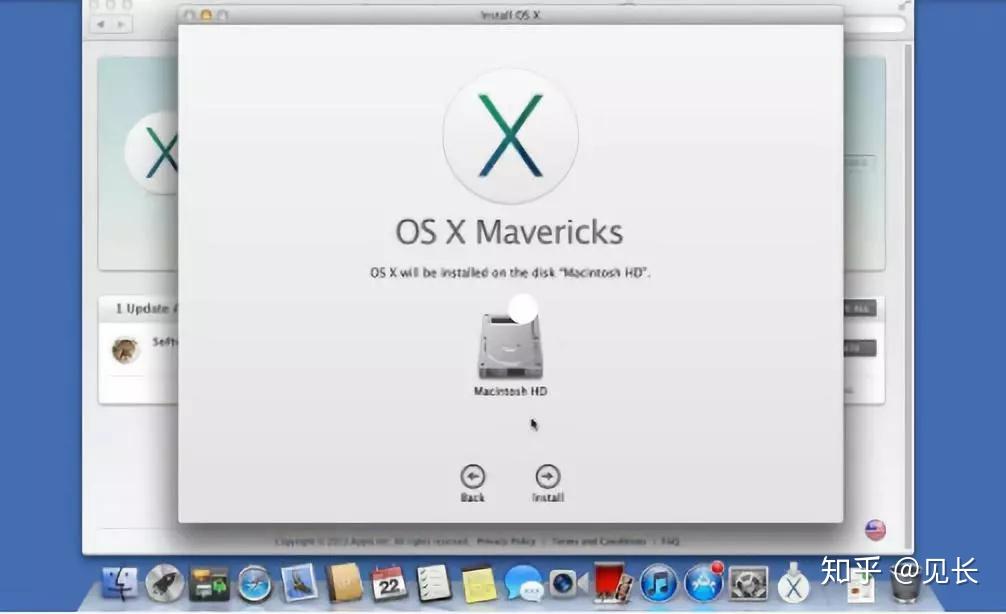1006x614 pixels.
Task: Click the OS X Mavericks logo
Action: click(x=511, y=136)
